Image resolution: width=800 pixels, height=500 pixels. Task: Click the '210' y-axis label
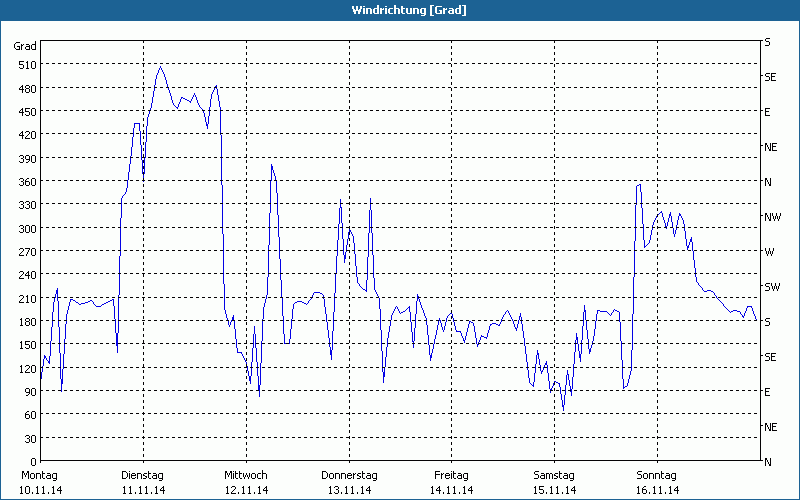click(x=28, y=299)
